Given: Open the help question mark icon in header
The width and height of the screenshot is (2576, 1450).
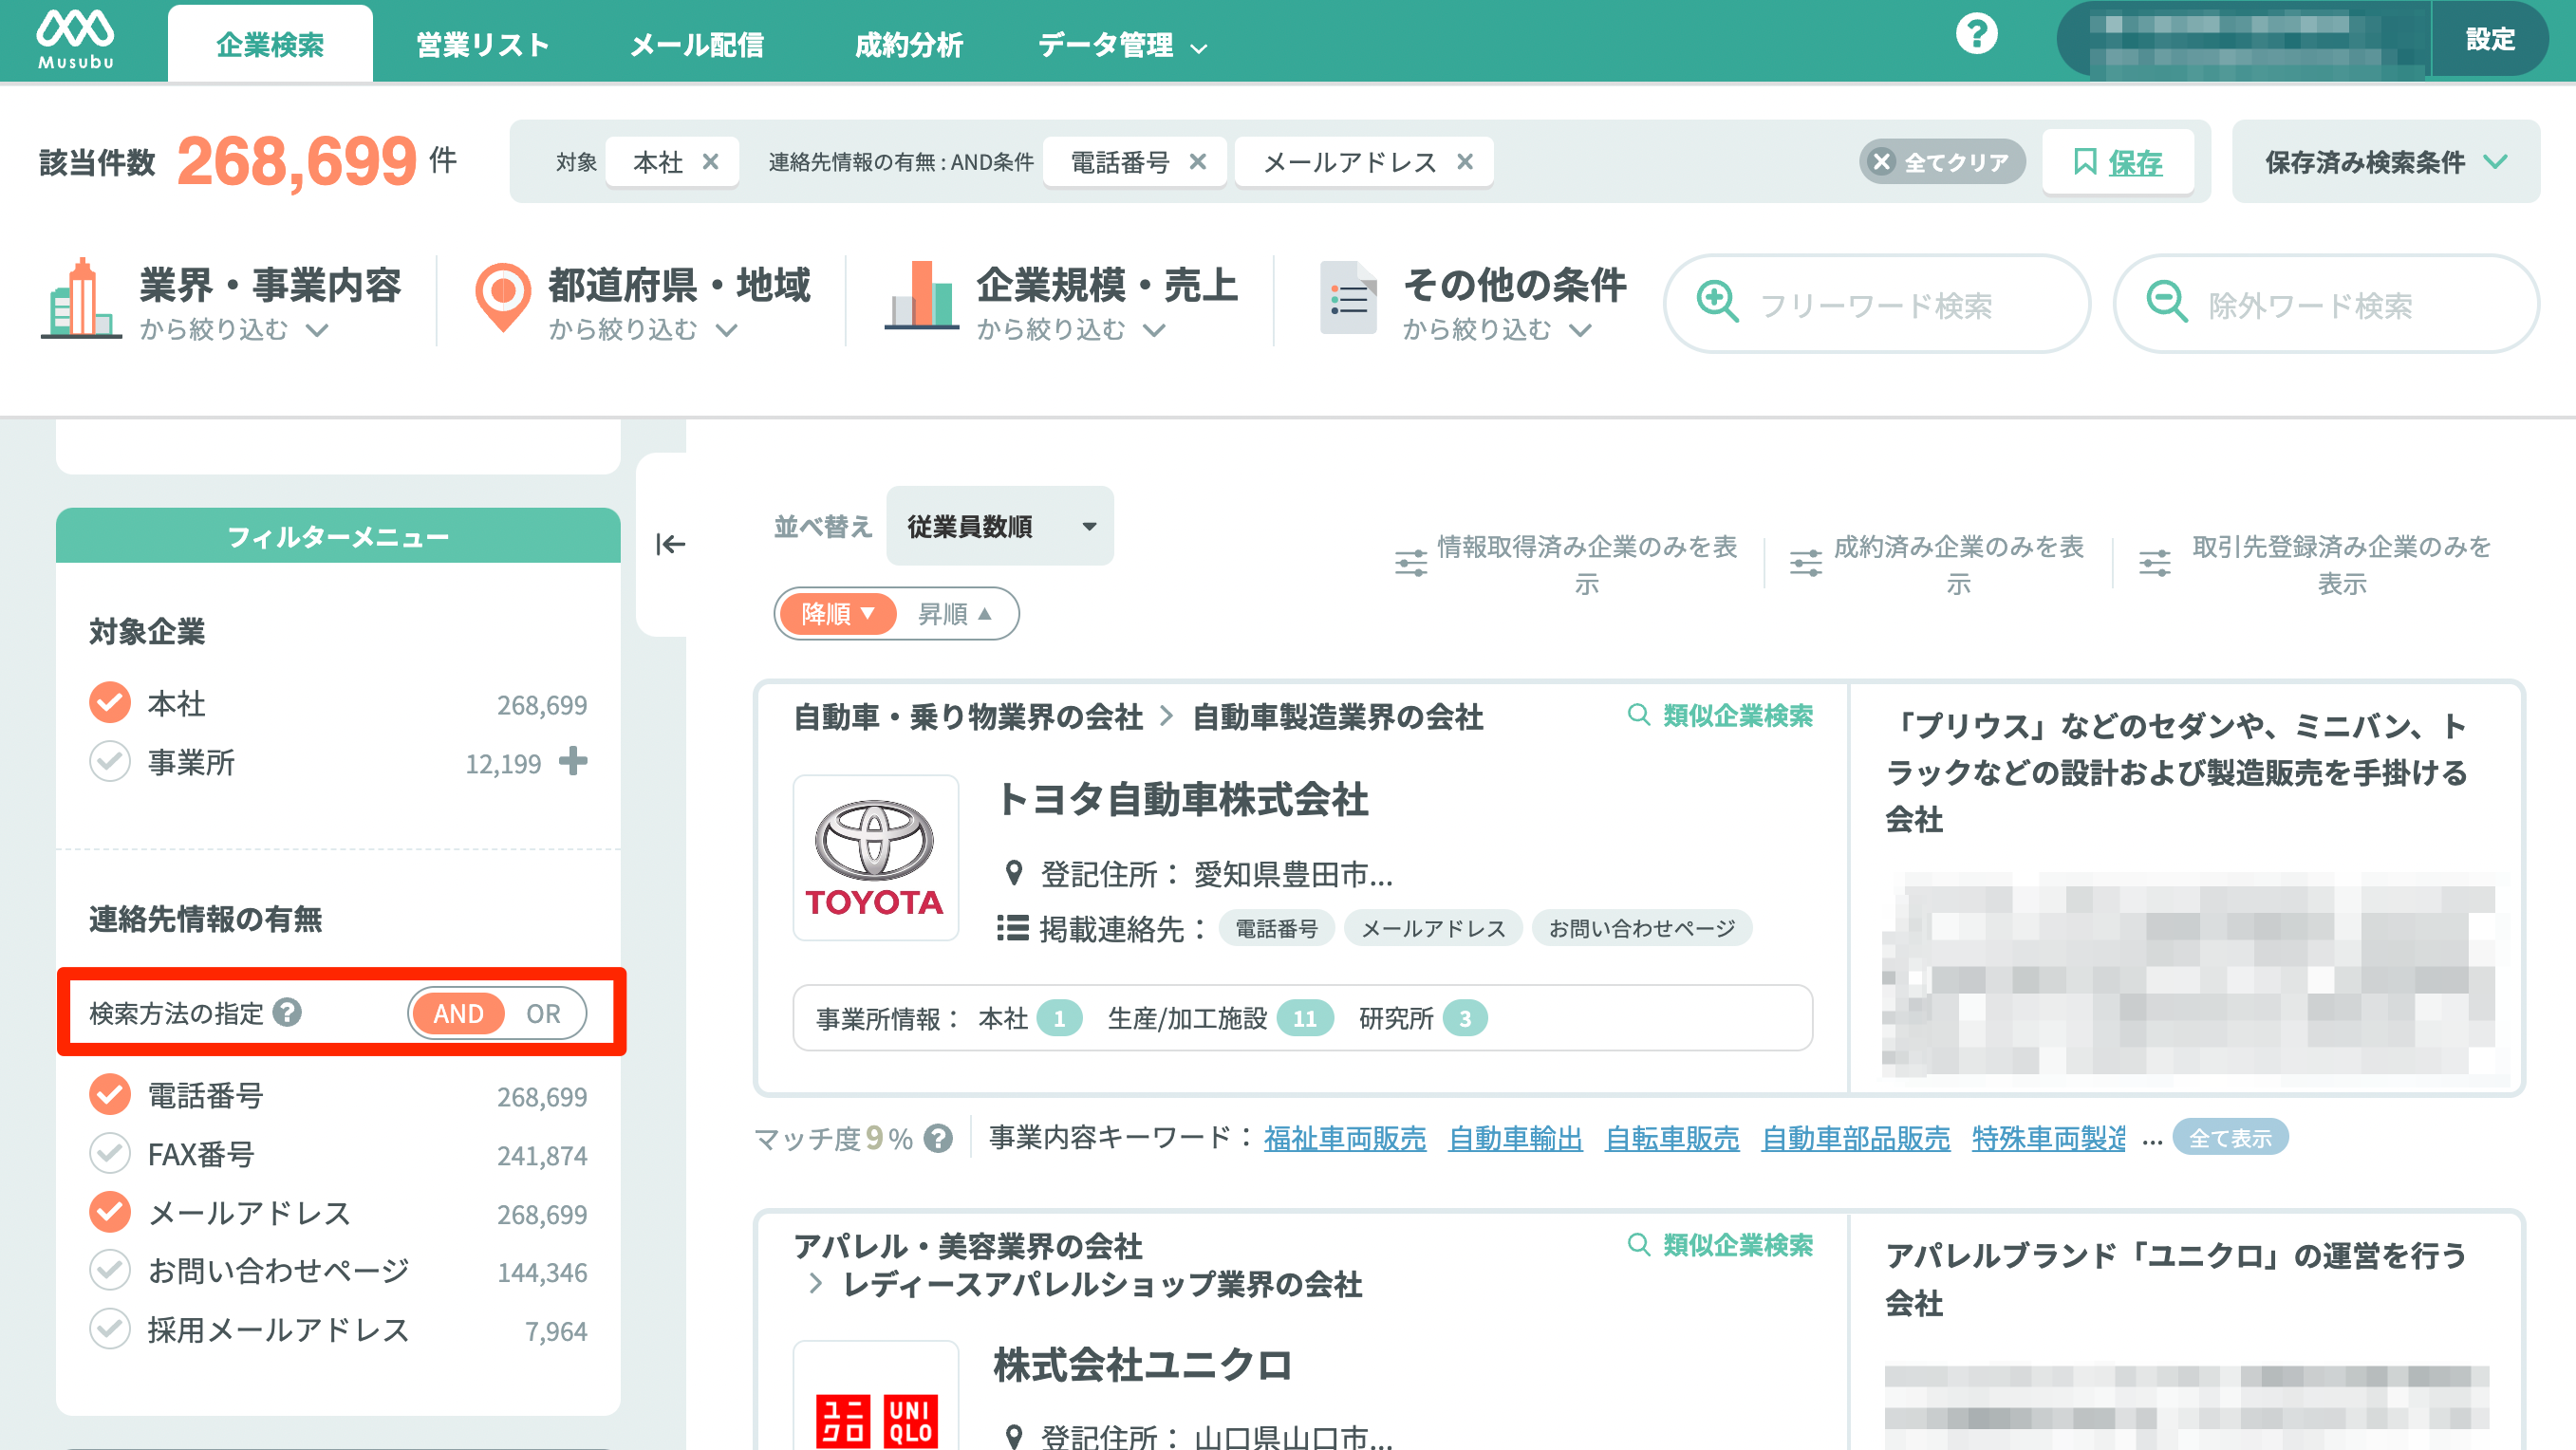Looking at the screenshot, I should point(1976,35).
